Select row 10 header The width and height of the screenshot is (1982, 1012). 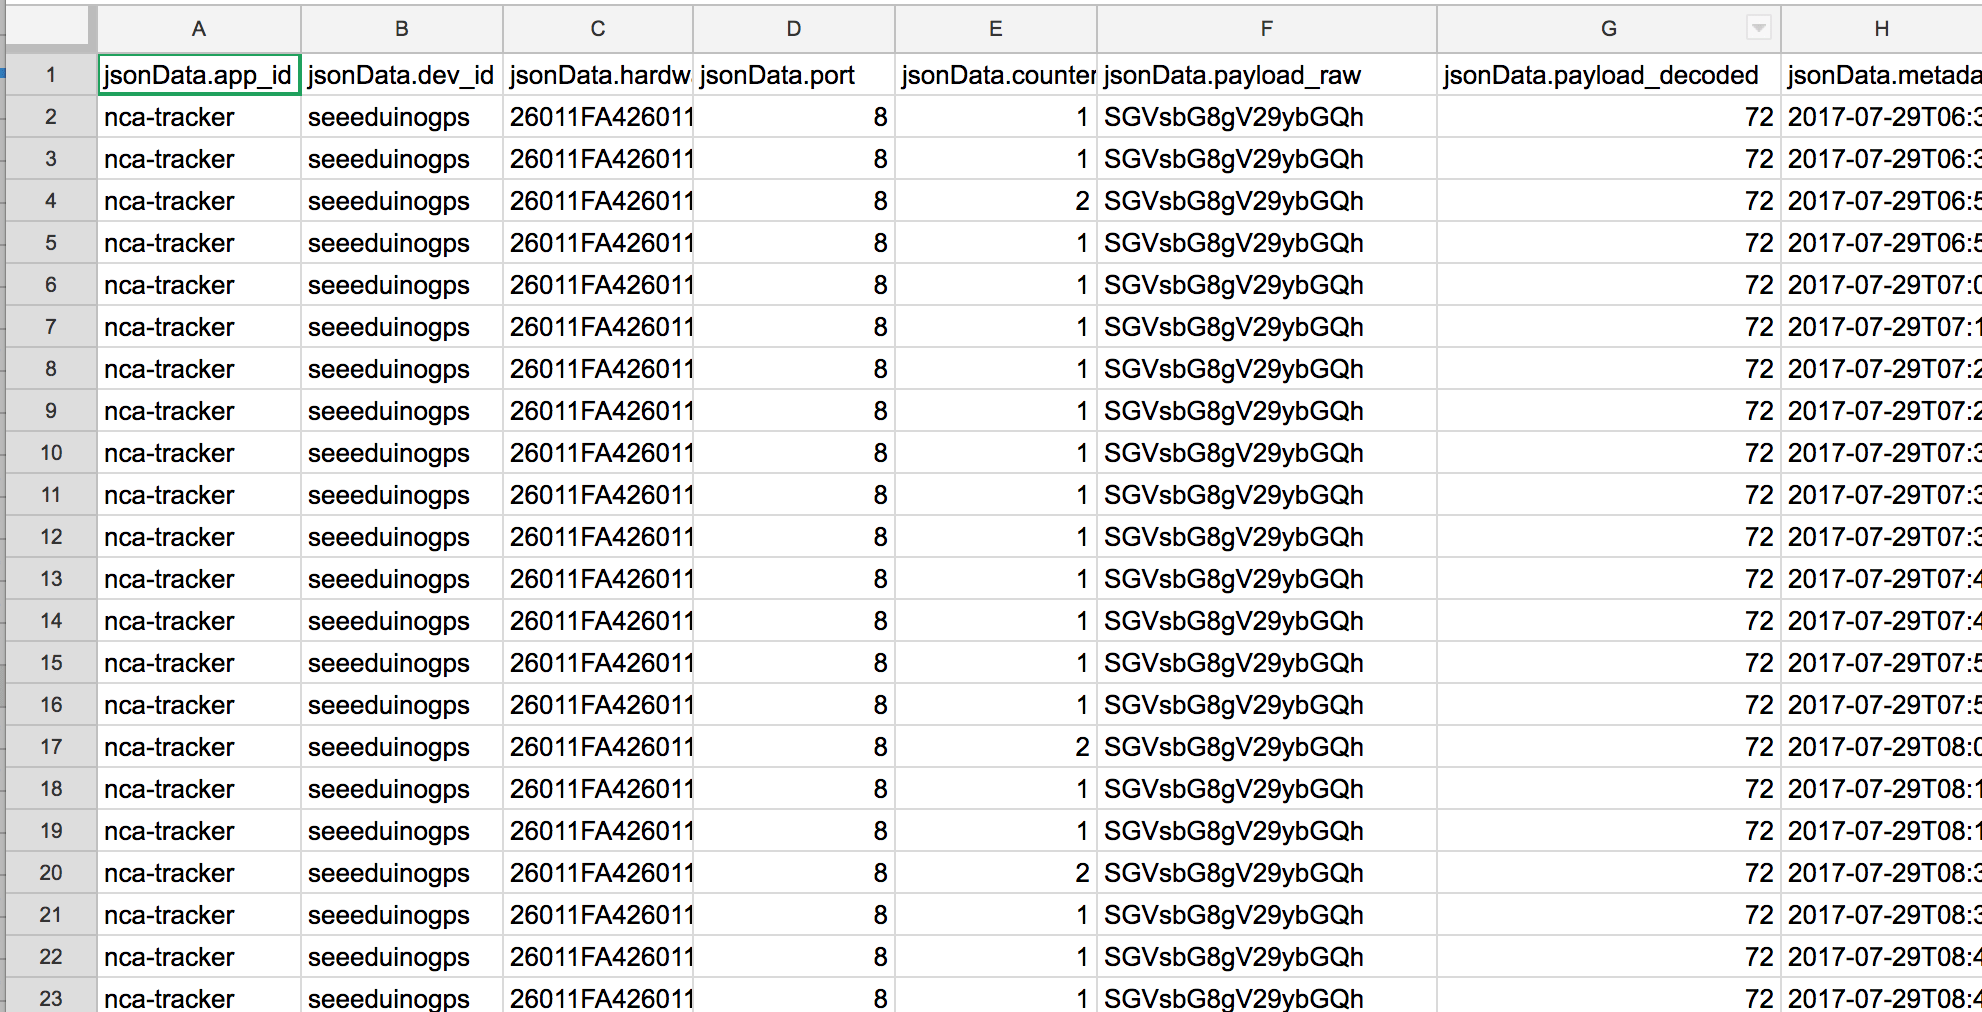51,453
